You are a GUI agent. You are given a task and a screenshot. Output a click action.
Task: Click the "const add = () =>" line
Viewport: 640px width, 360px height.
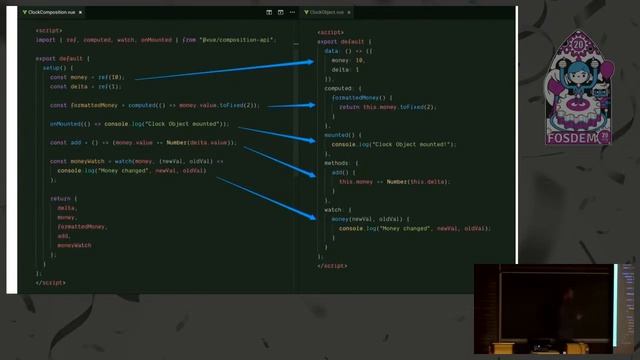[x=143, y=142]
